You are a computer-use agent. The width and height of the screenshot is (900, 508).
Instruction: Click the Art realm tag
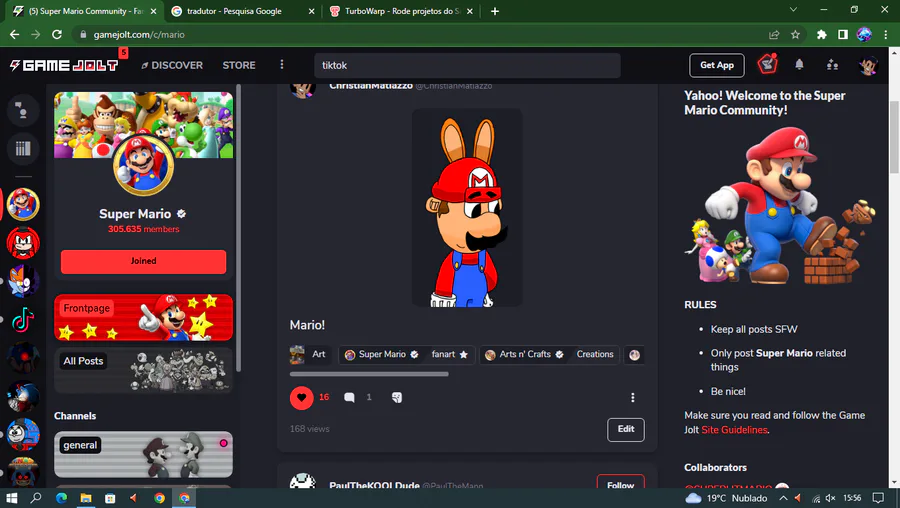click(x=308, y=355)
